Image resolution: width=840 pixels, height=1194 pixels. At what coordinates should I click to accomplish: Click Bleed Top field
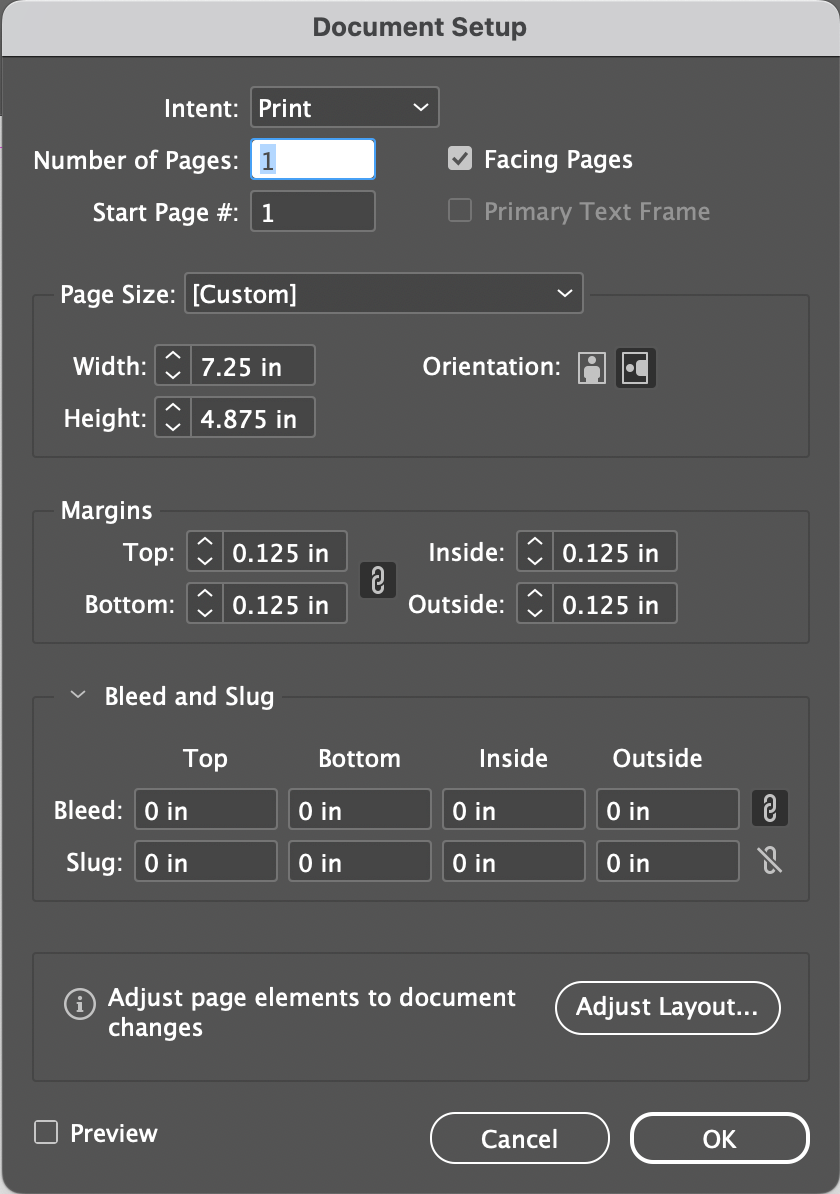206,809
